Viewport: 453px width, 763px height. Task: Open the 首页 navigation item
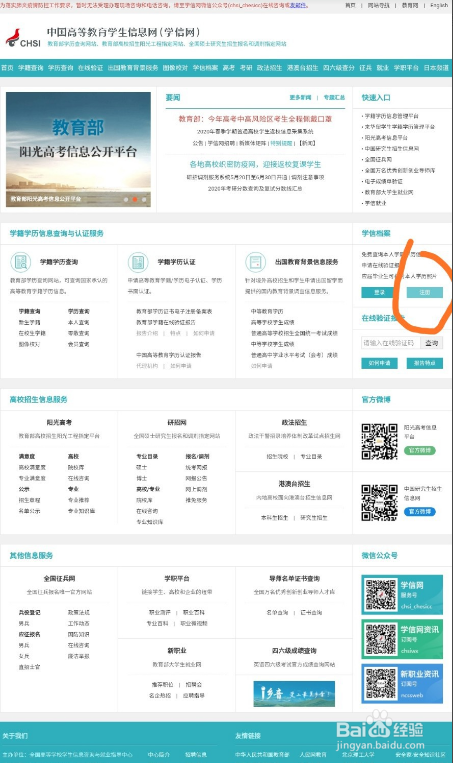click(x=7, y=68)
